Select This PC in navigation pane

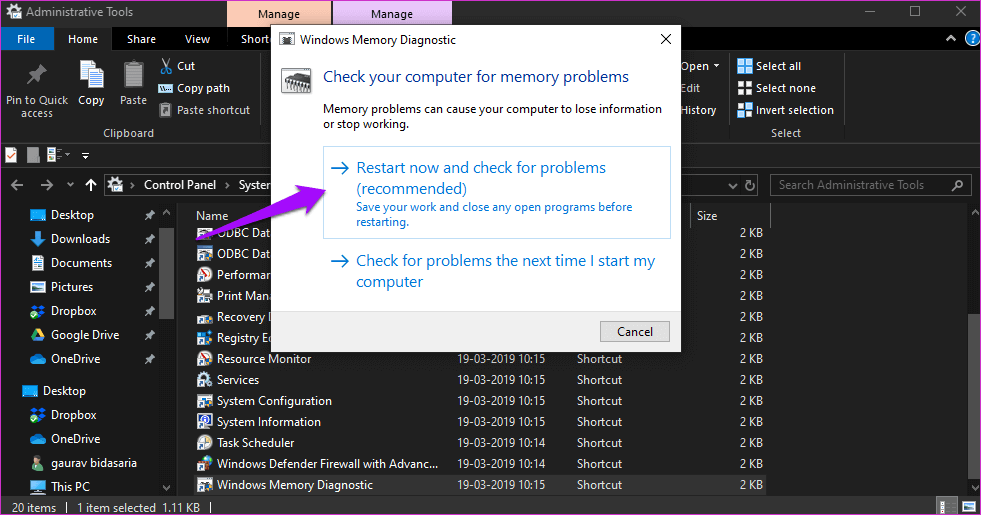70,487
